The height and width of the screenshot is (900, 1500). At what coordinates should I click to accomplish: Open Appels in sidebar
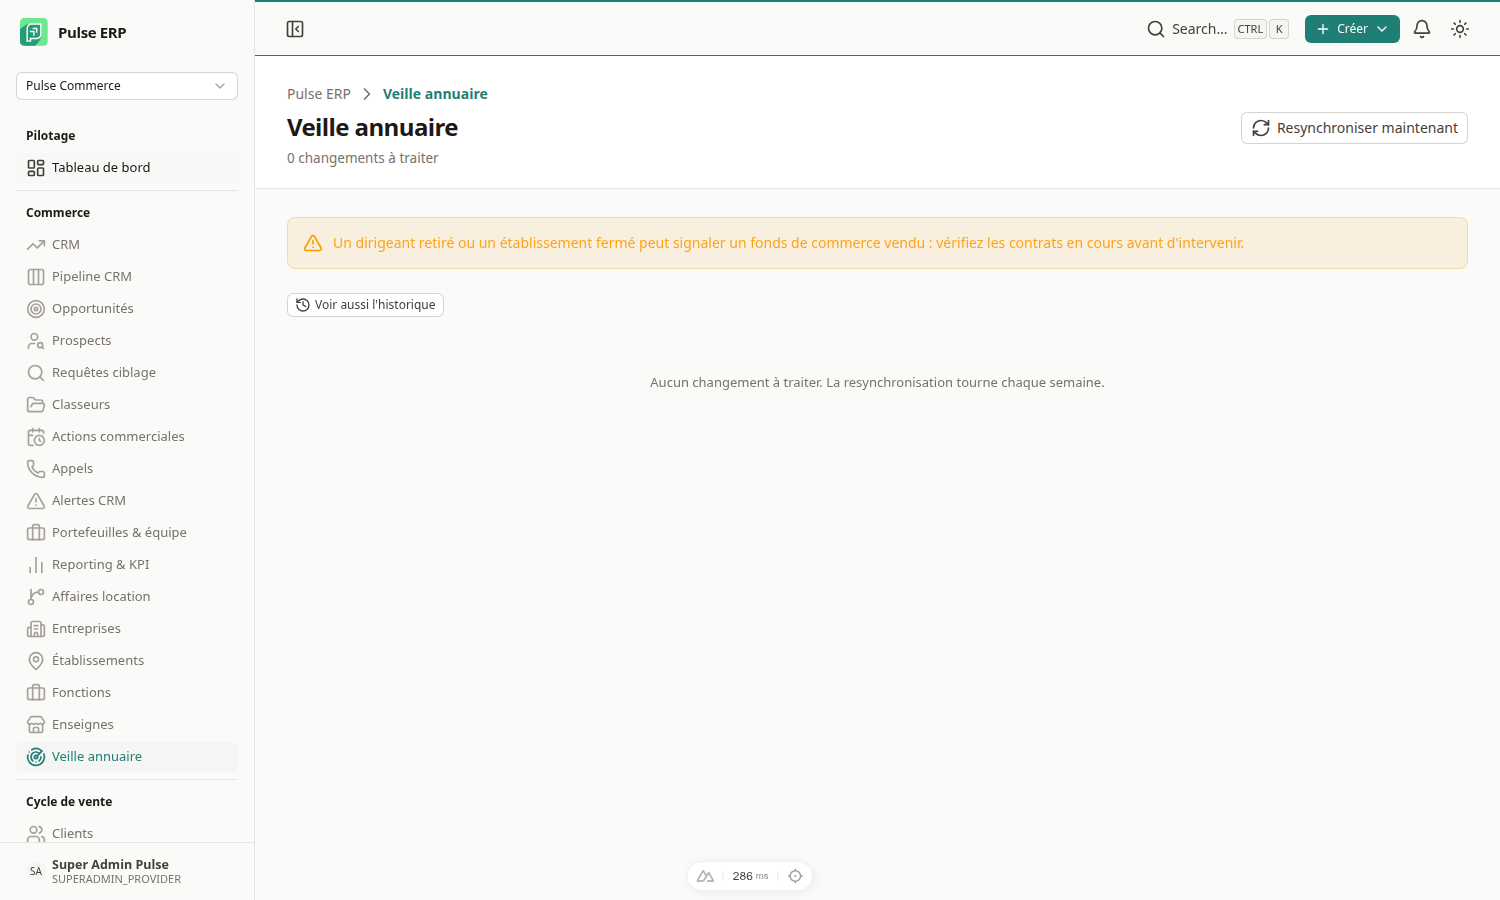[127, 469]
